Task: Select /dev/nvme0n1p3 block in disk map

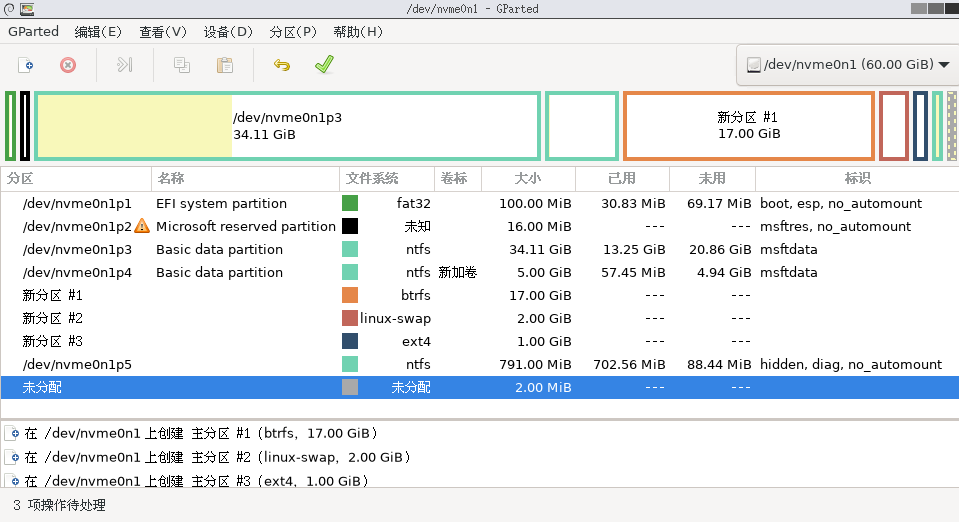Action: [x=287, y=126]
